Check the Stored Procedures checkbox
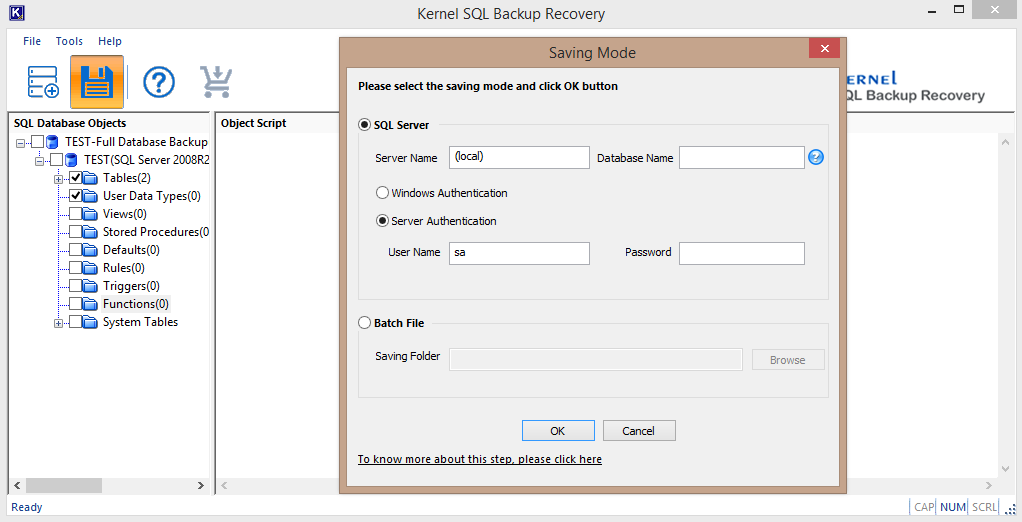Screen dimensions: 1022x522 pyautogui.click(x=76, y=232)
